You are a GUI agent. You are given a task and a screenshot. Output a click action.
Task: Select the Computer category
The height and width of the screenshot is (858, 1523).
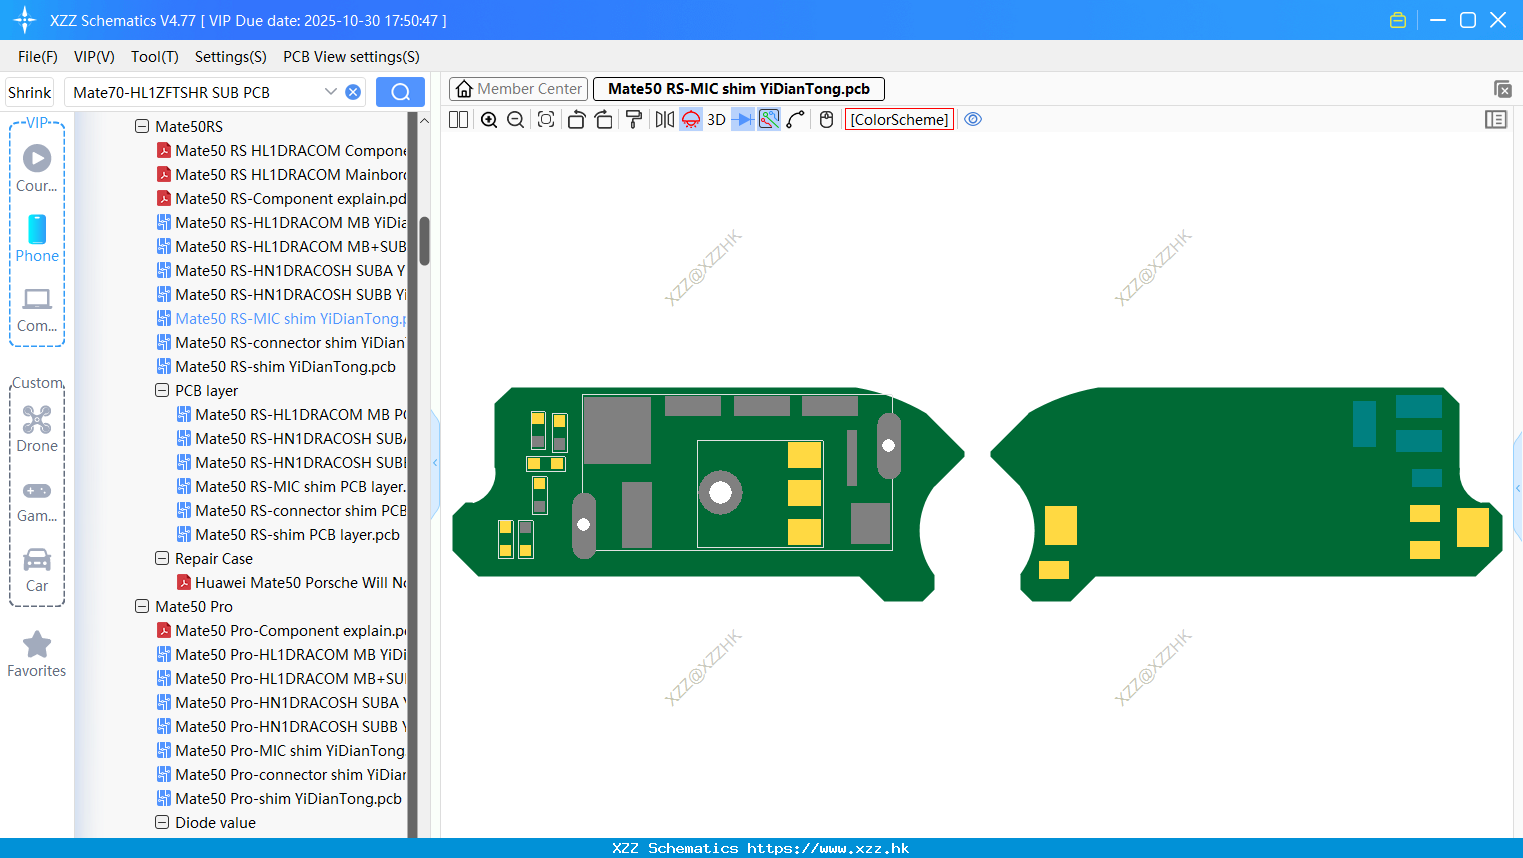(x=37, y=309)
